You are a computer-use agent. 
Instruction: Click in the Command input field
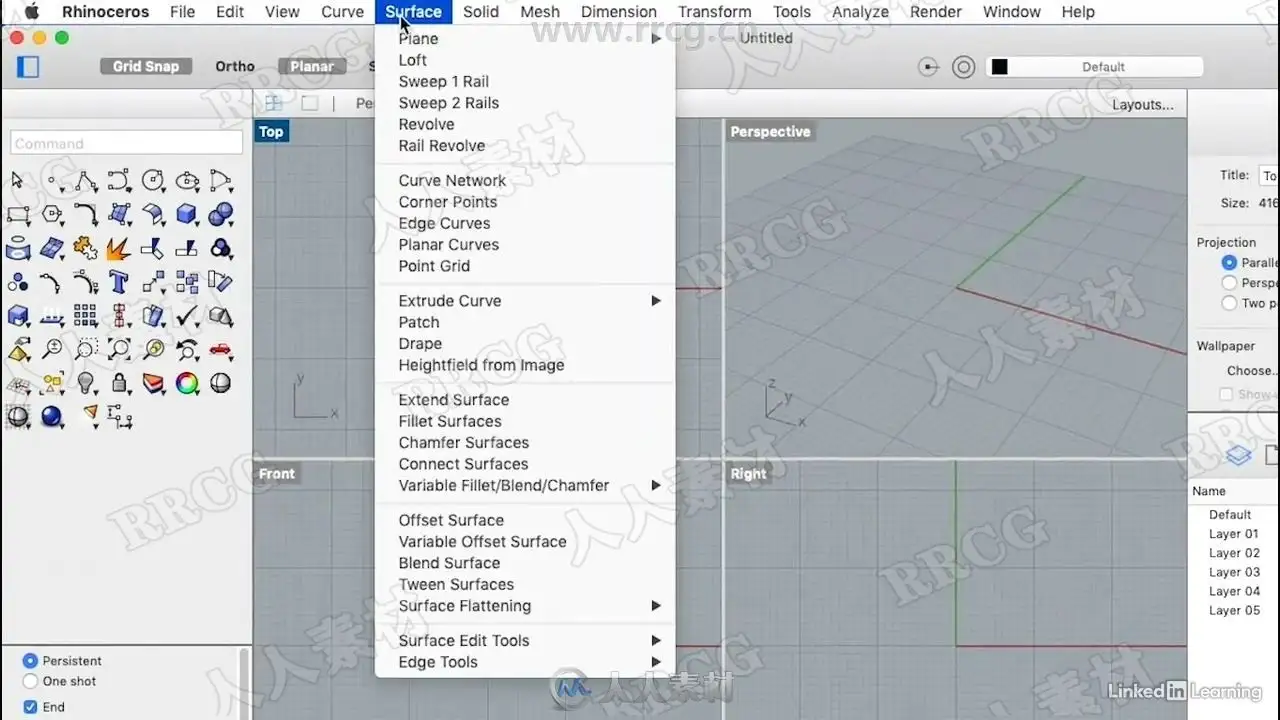[x=127, y=143]
